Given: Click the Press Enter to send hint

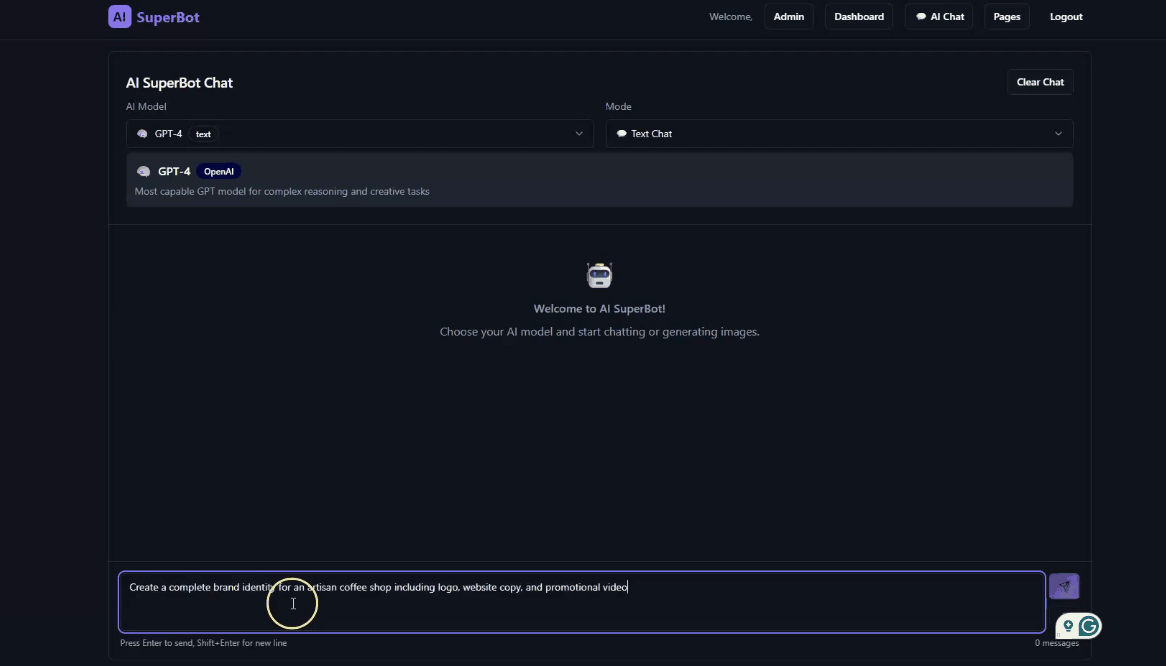Looking at the screenshot, I should (x=204, y=643).
